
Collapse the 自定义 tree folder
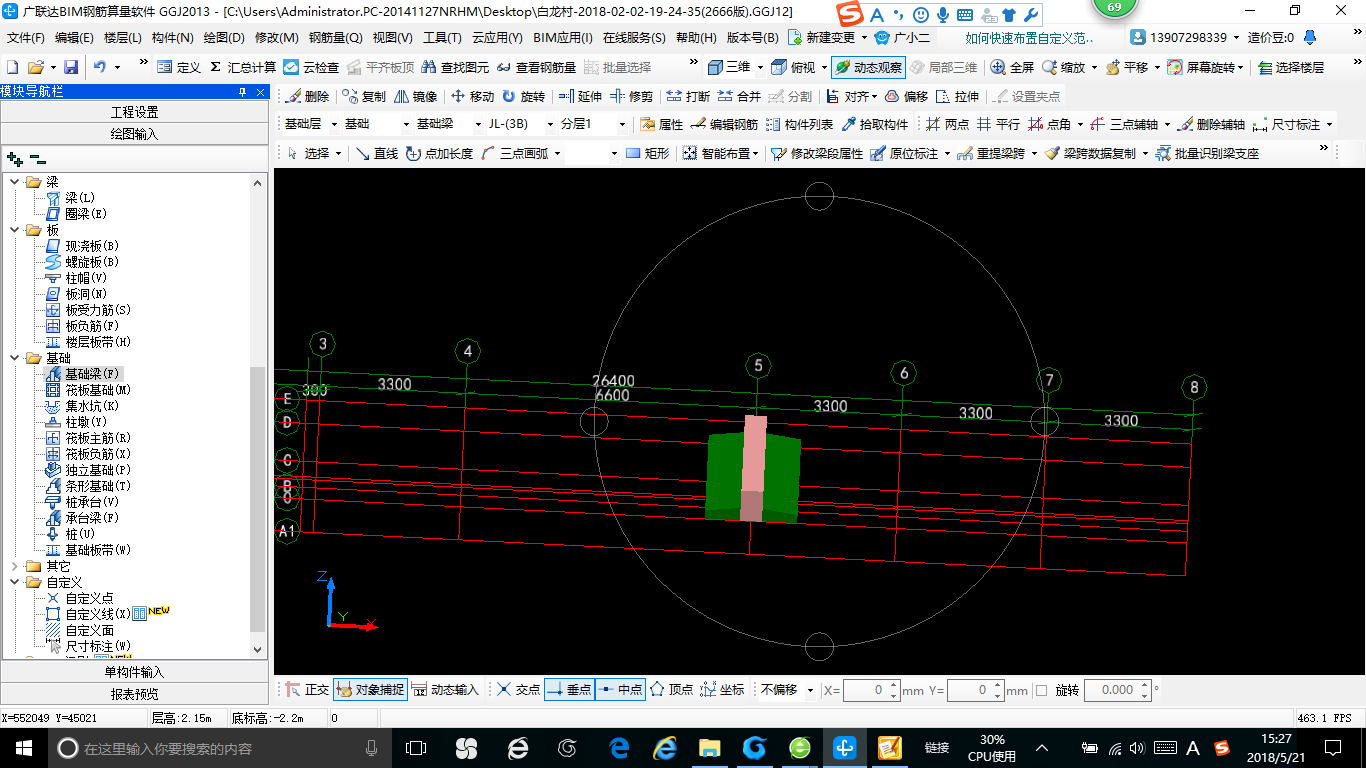coord(15,582)
